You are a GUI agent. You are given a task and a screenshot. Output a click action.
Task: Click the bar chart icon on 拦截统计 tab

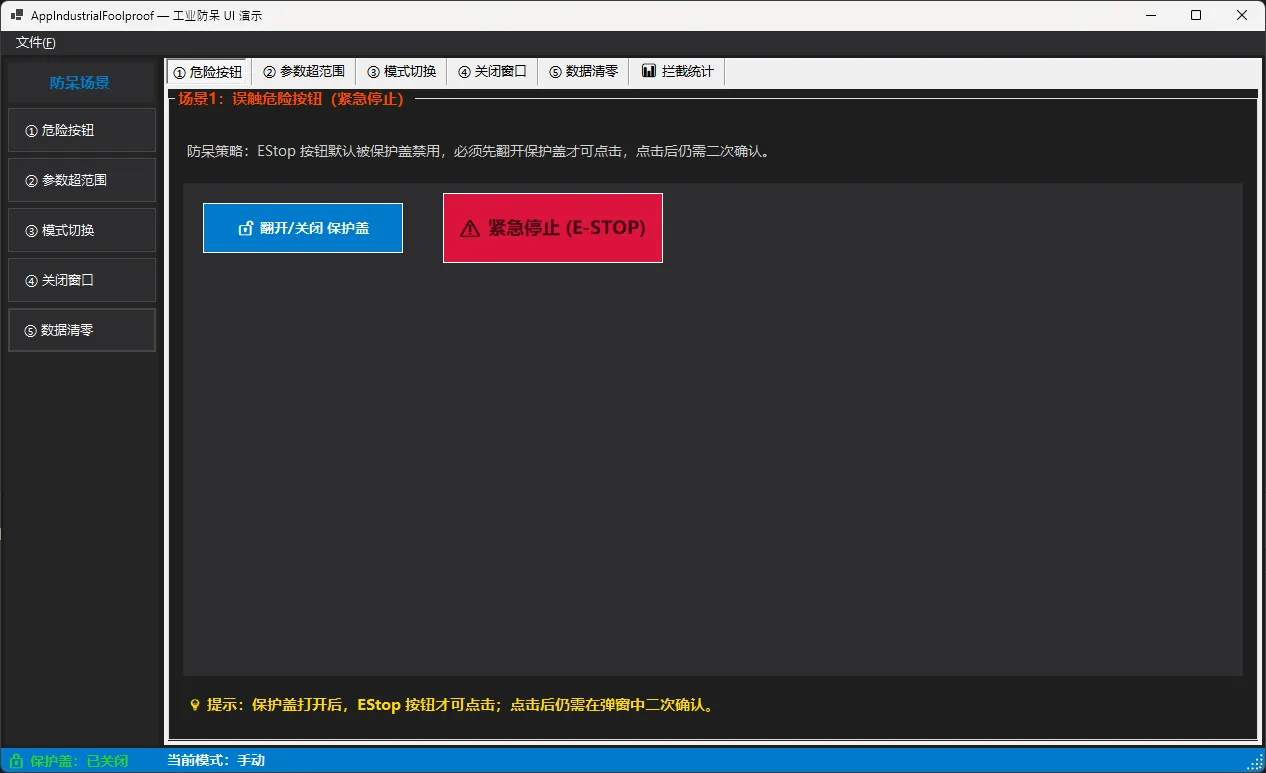click(x=649, y=71)
